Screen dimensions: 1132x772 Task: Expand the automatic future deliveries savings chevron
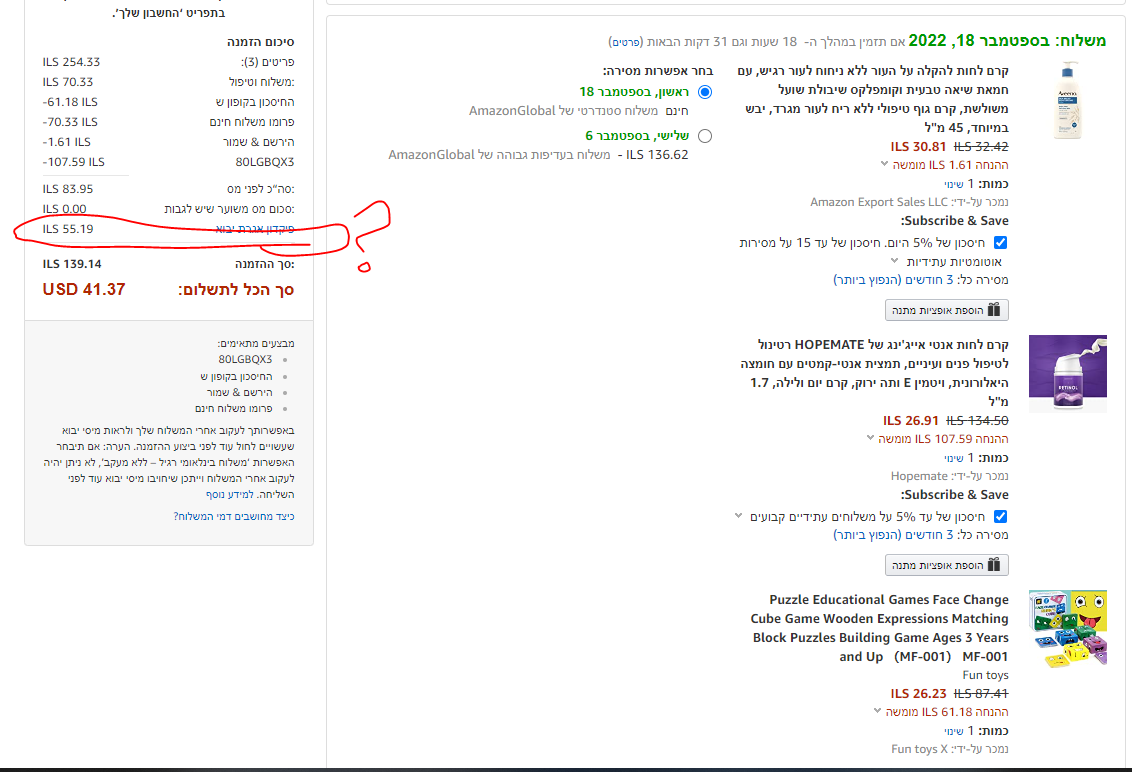pos(894,261)
